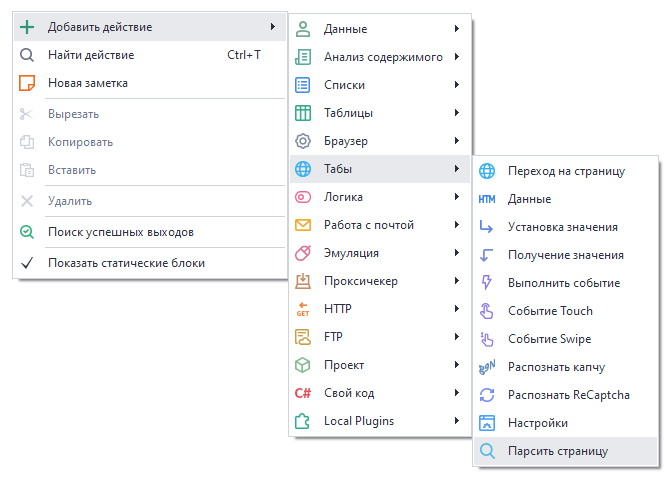Open the Анализ содержимого category
The image size is (670, 478).
(383, 57)
